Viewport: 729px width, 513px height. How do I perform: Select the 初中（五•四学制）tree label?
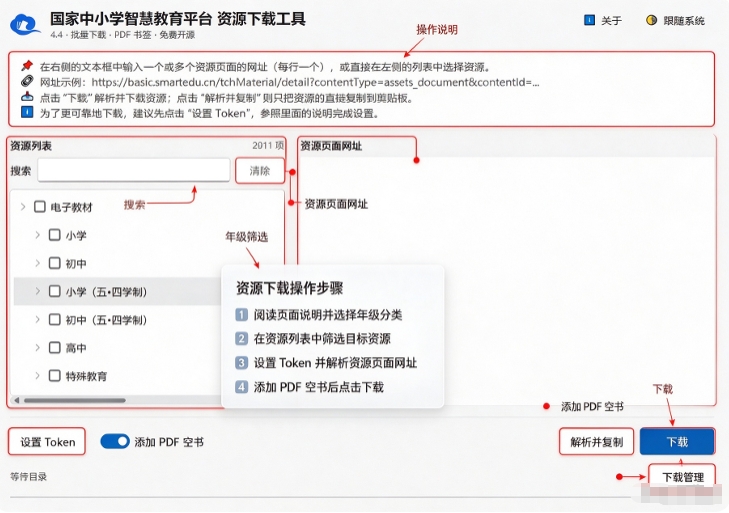coord(106,320)
